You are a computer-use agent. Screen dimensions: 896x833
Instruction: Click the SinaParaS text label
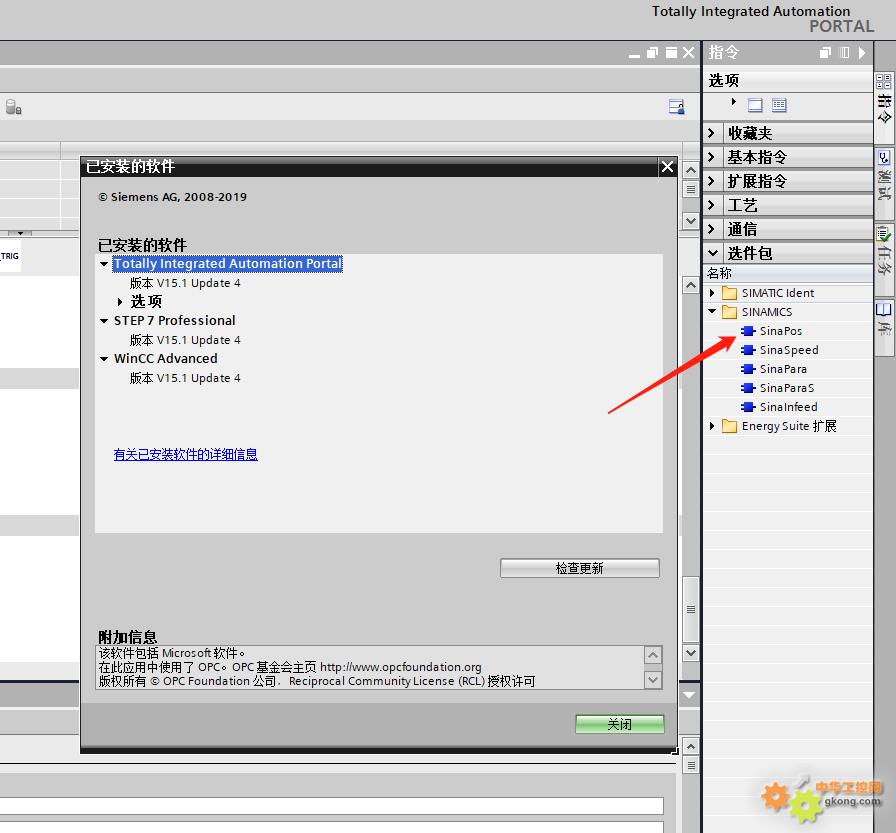pos(787,388)
